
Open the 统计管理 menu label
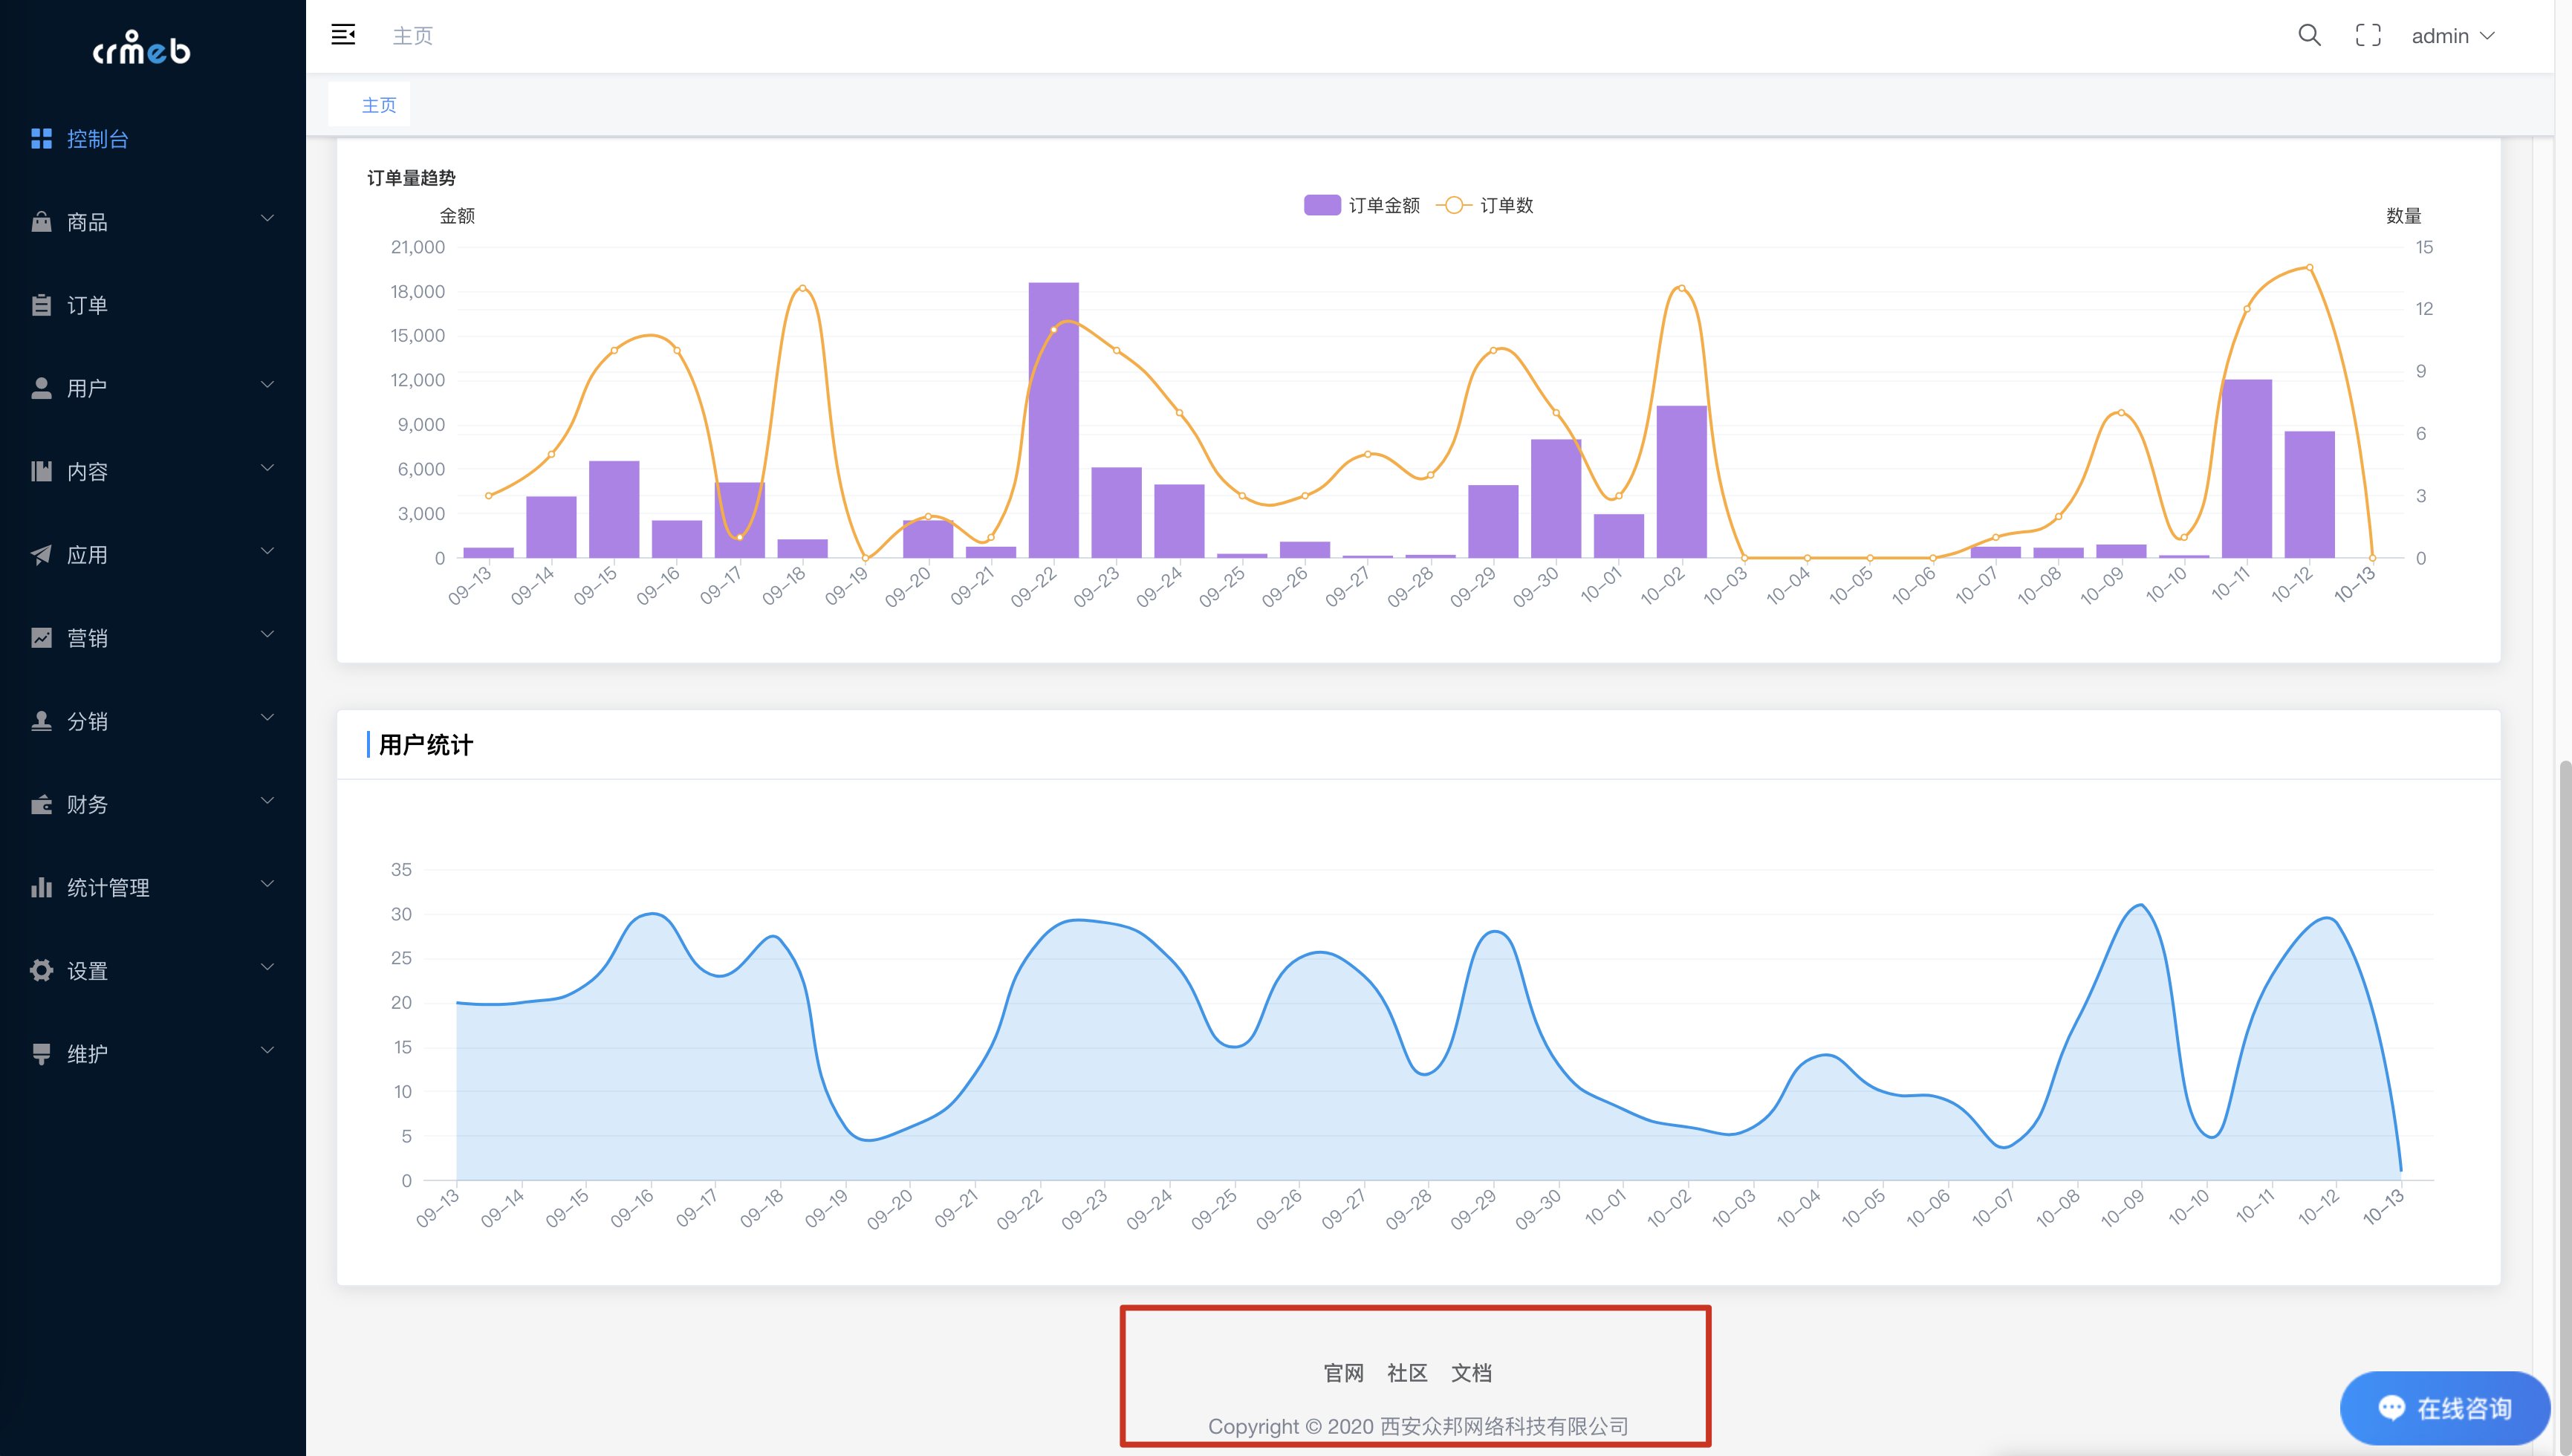(x=108, y=888)
